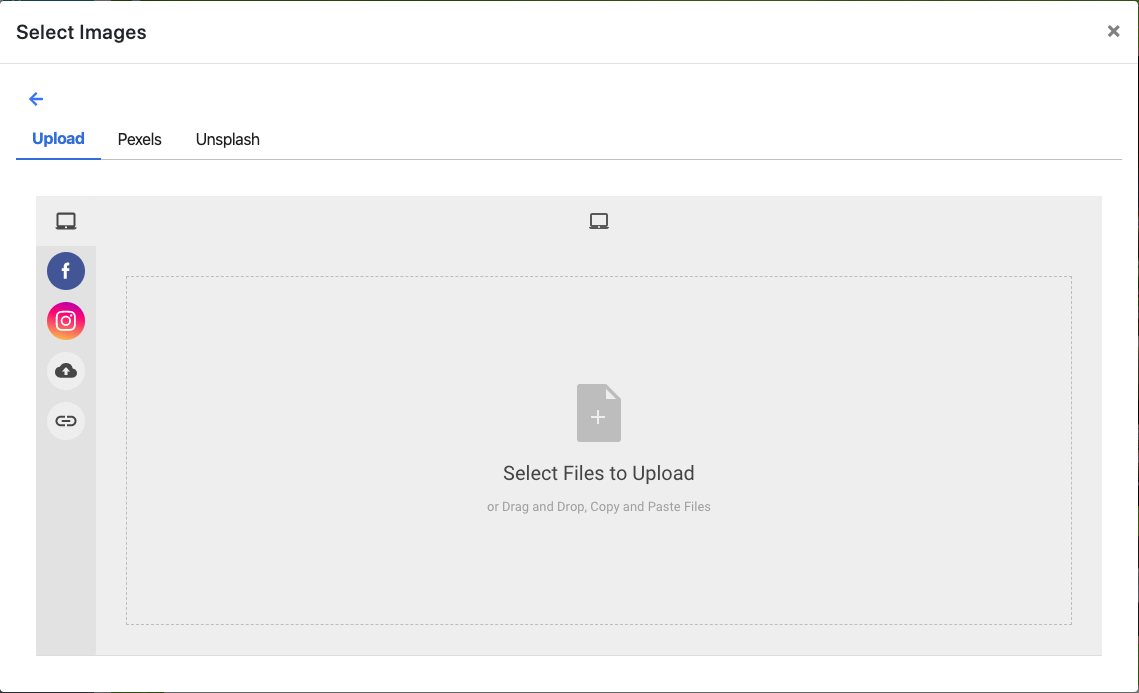Go to the Unsplash tab
Viewport: 1139px width, 693px height.
pos(228,139)
